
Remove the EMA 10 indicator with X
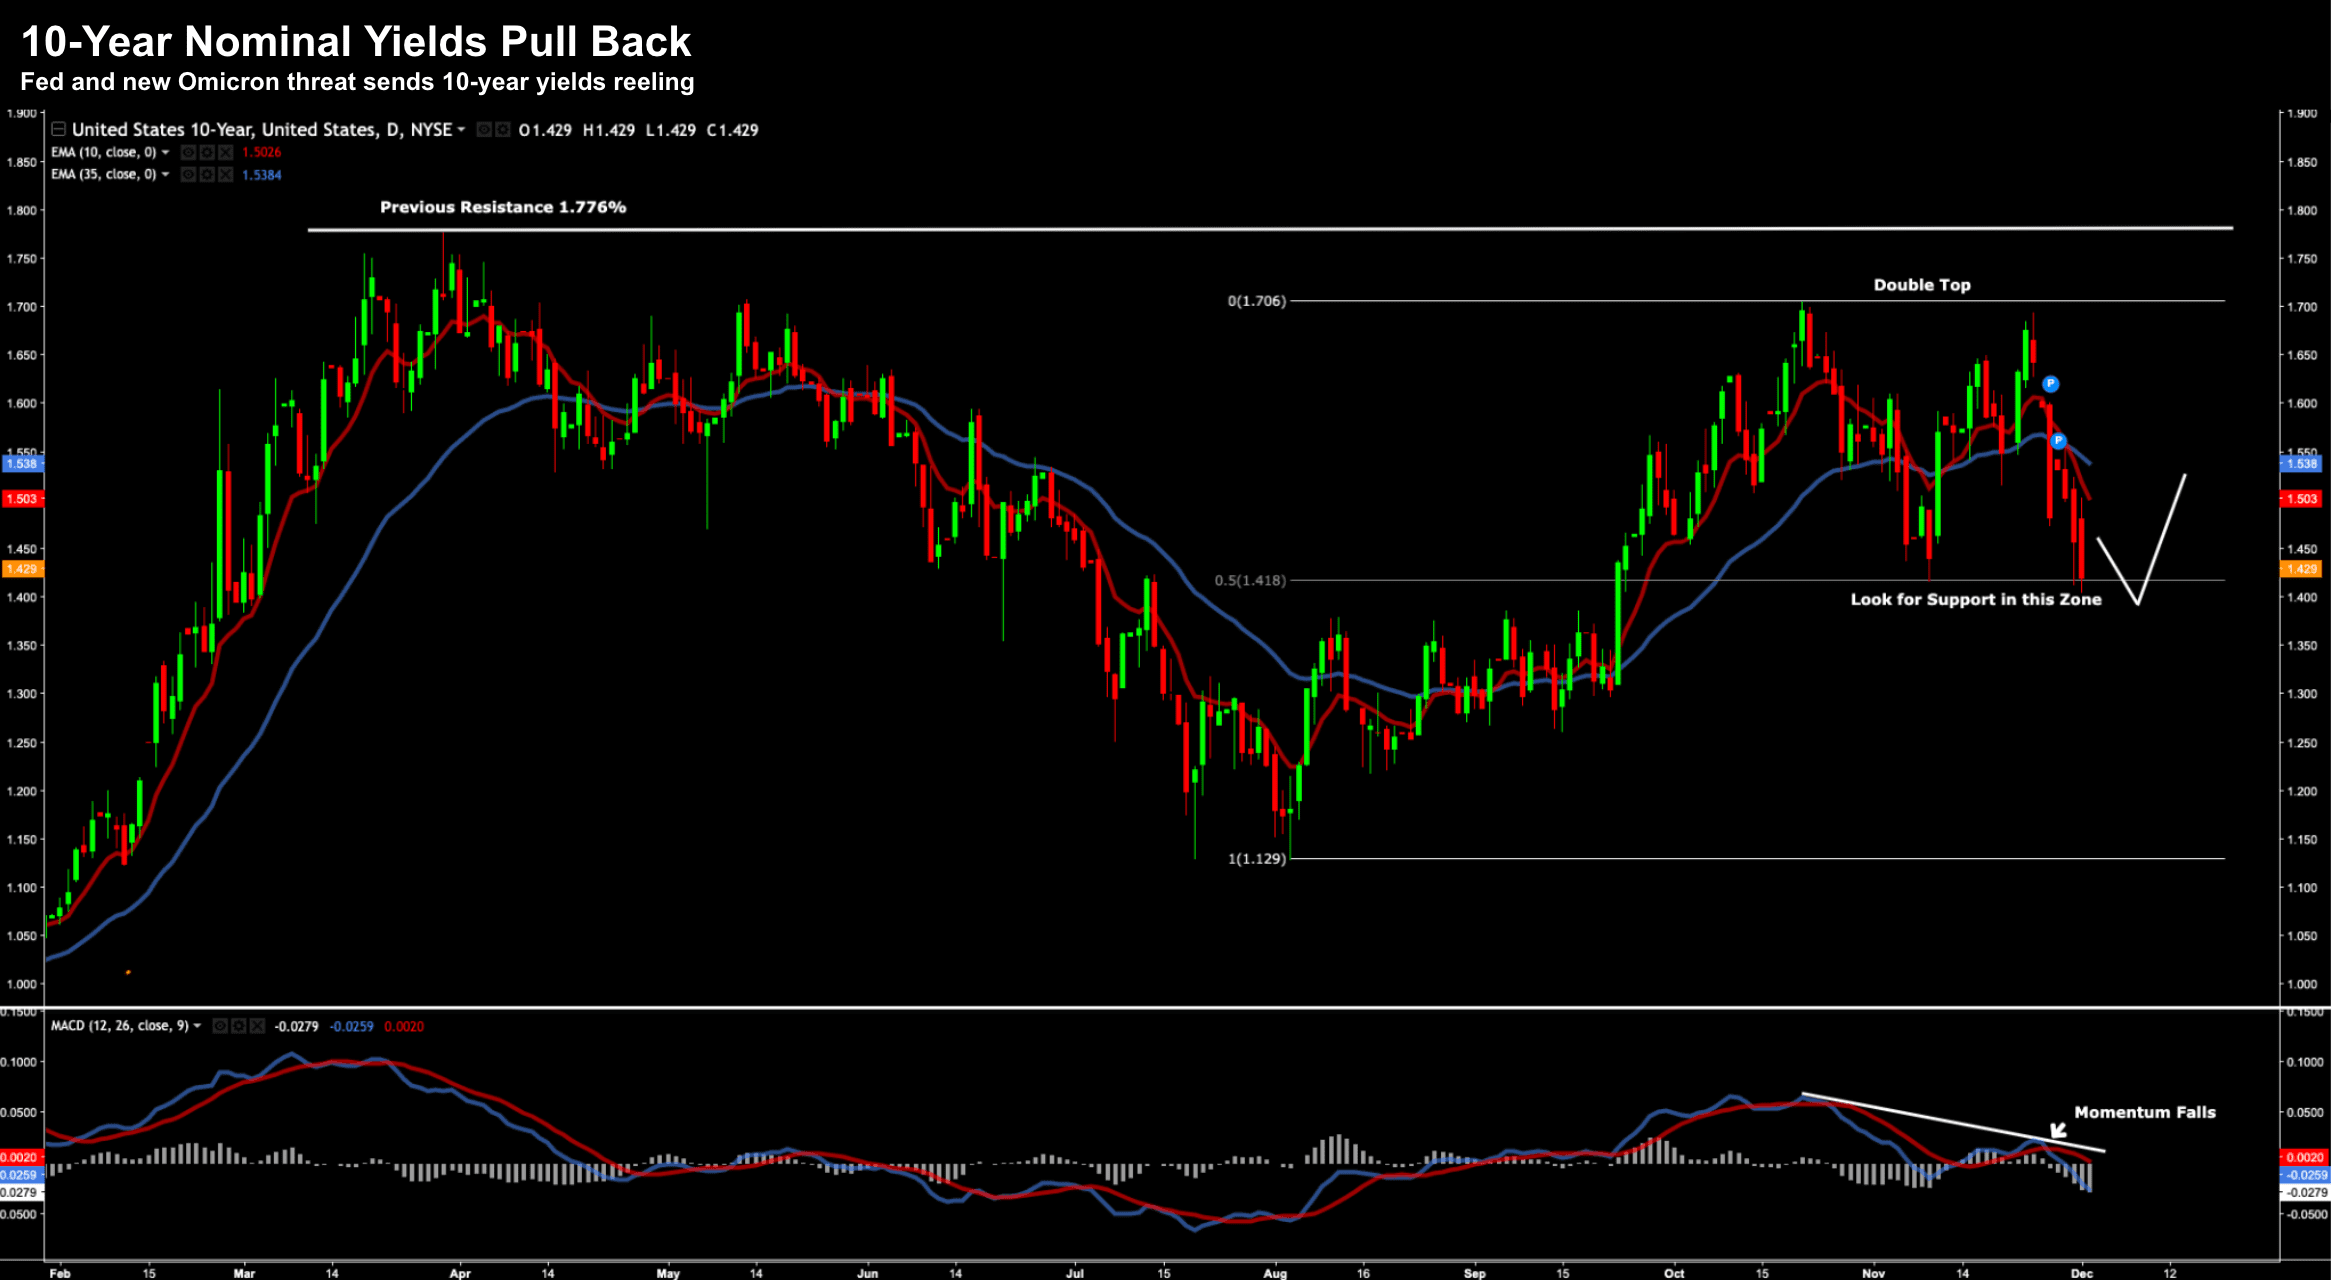coord(226,152)
